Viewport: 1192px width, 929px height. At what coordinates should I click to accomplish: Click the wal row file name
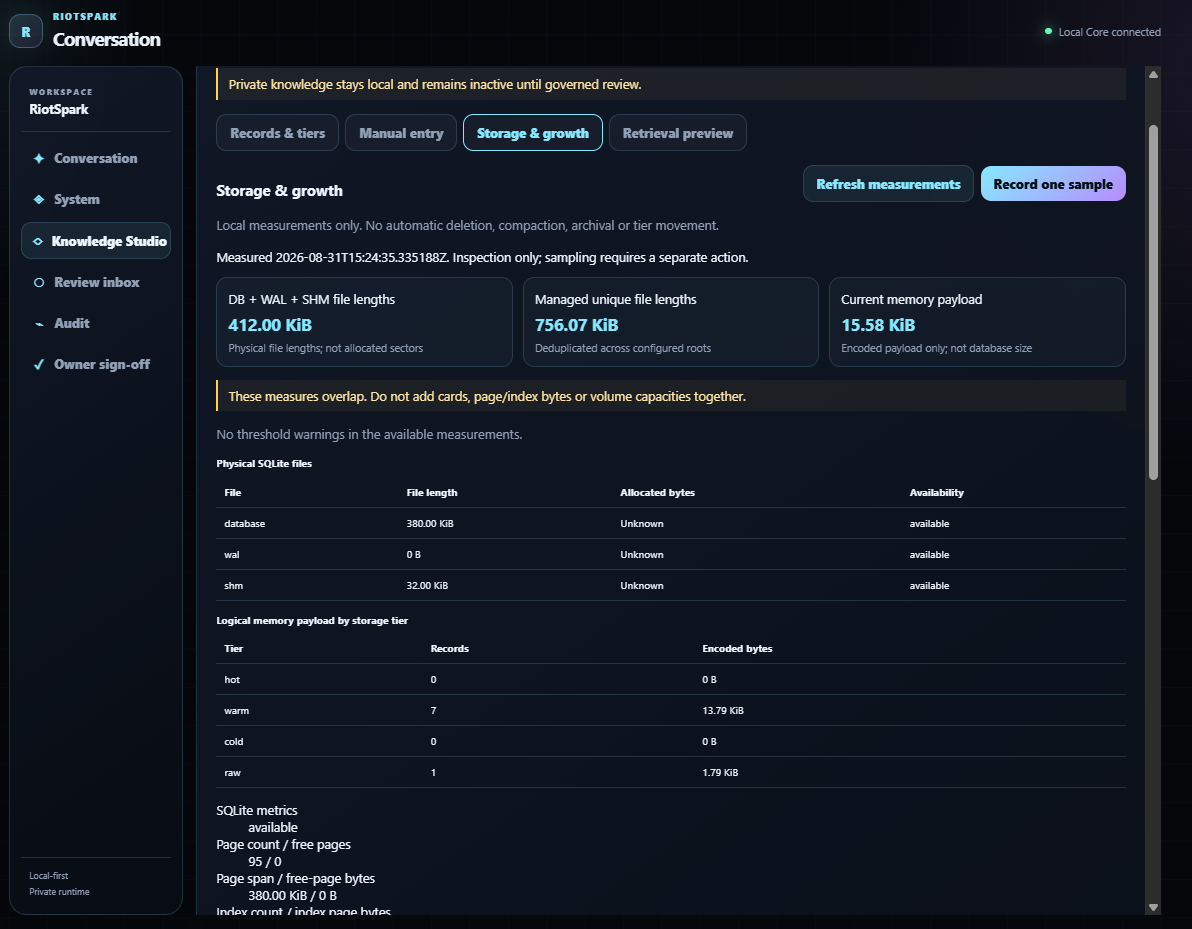232,555
